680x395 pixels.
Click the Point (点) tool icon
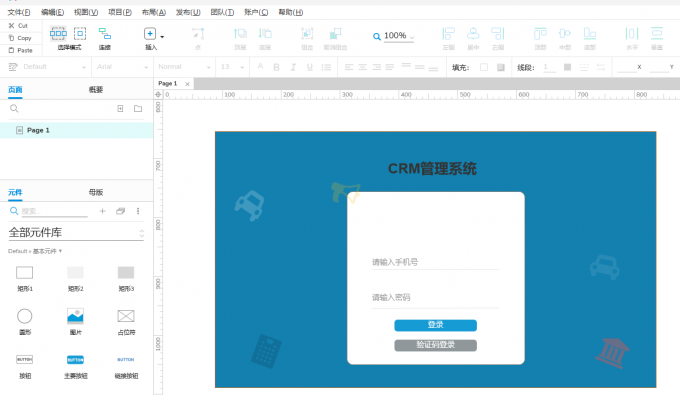[x=198, y=33]
